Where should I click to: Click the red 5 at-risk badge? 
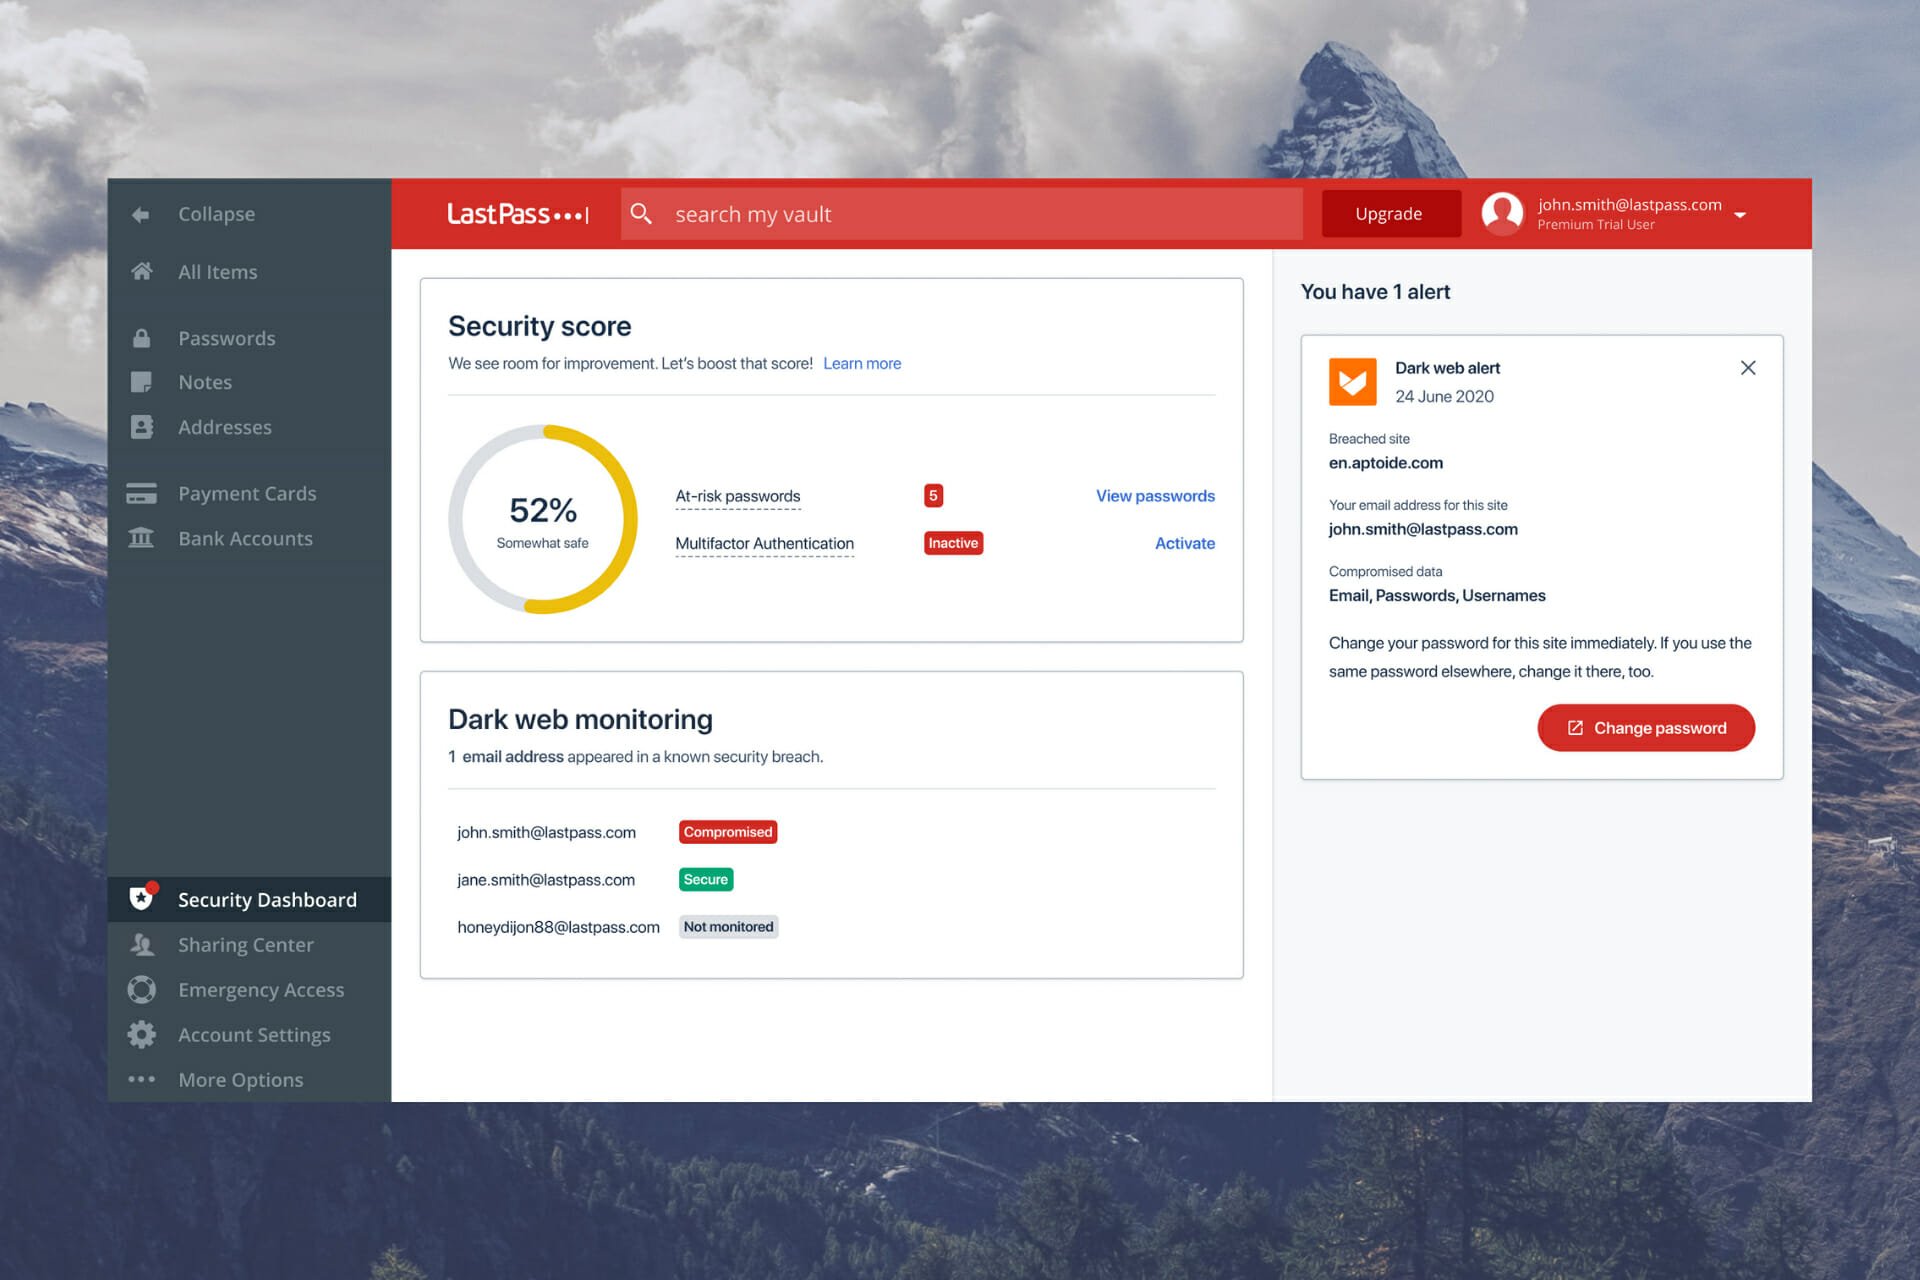933,496
